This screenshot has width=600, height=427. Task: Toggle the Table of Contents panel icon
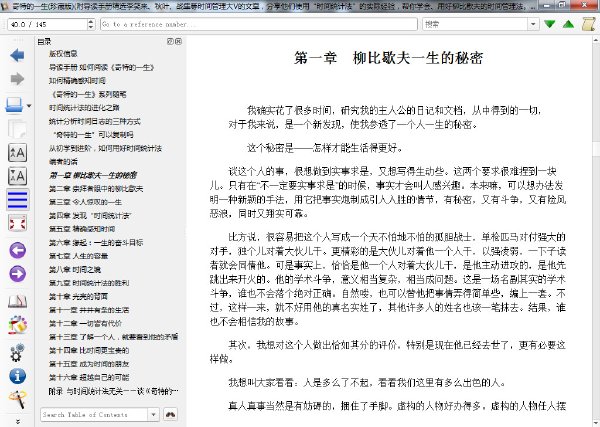point(17,200)
